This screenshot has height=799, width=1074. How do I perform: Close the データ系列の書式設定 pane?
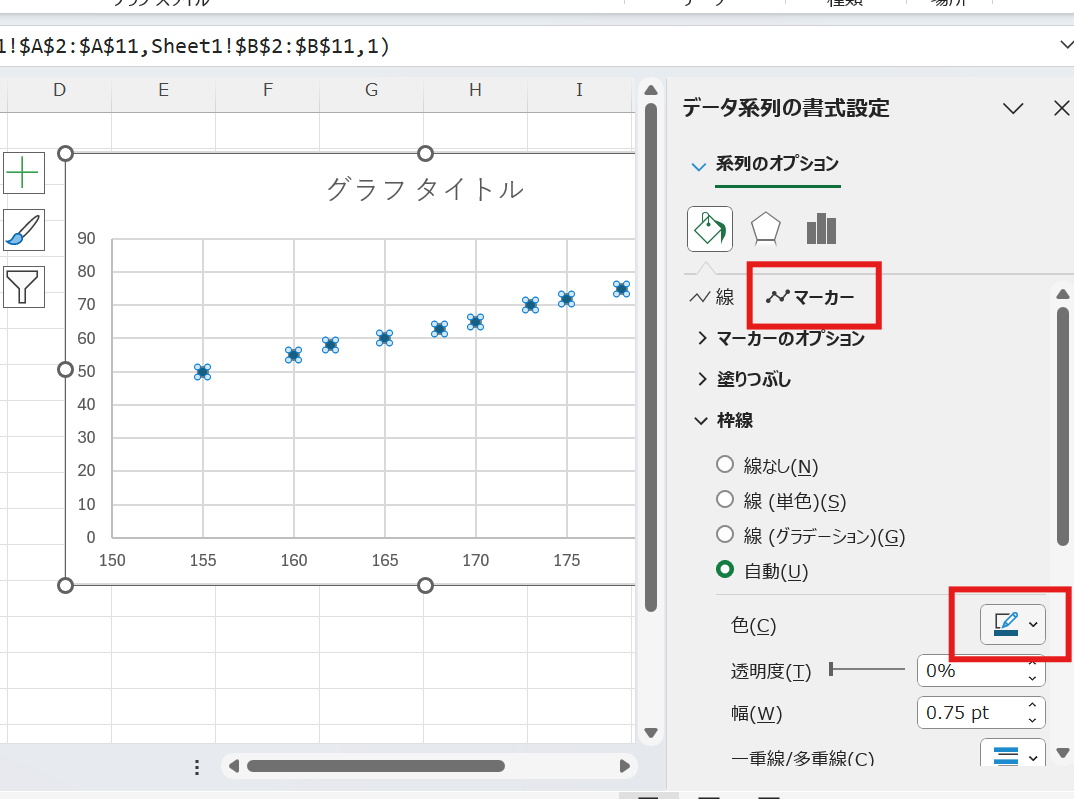(x=1061, y=108)
